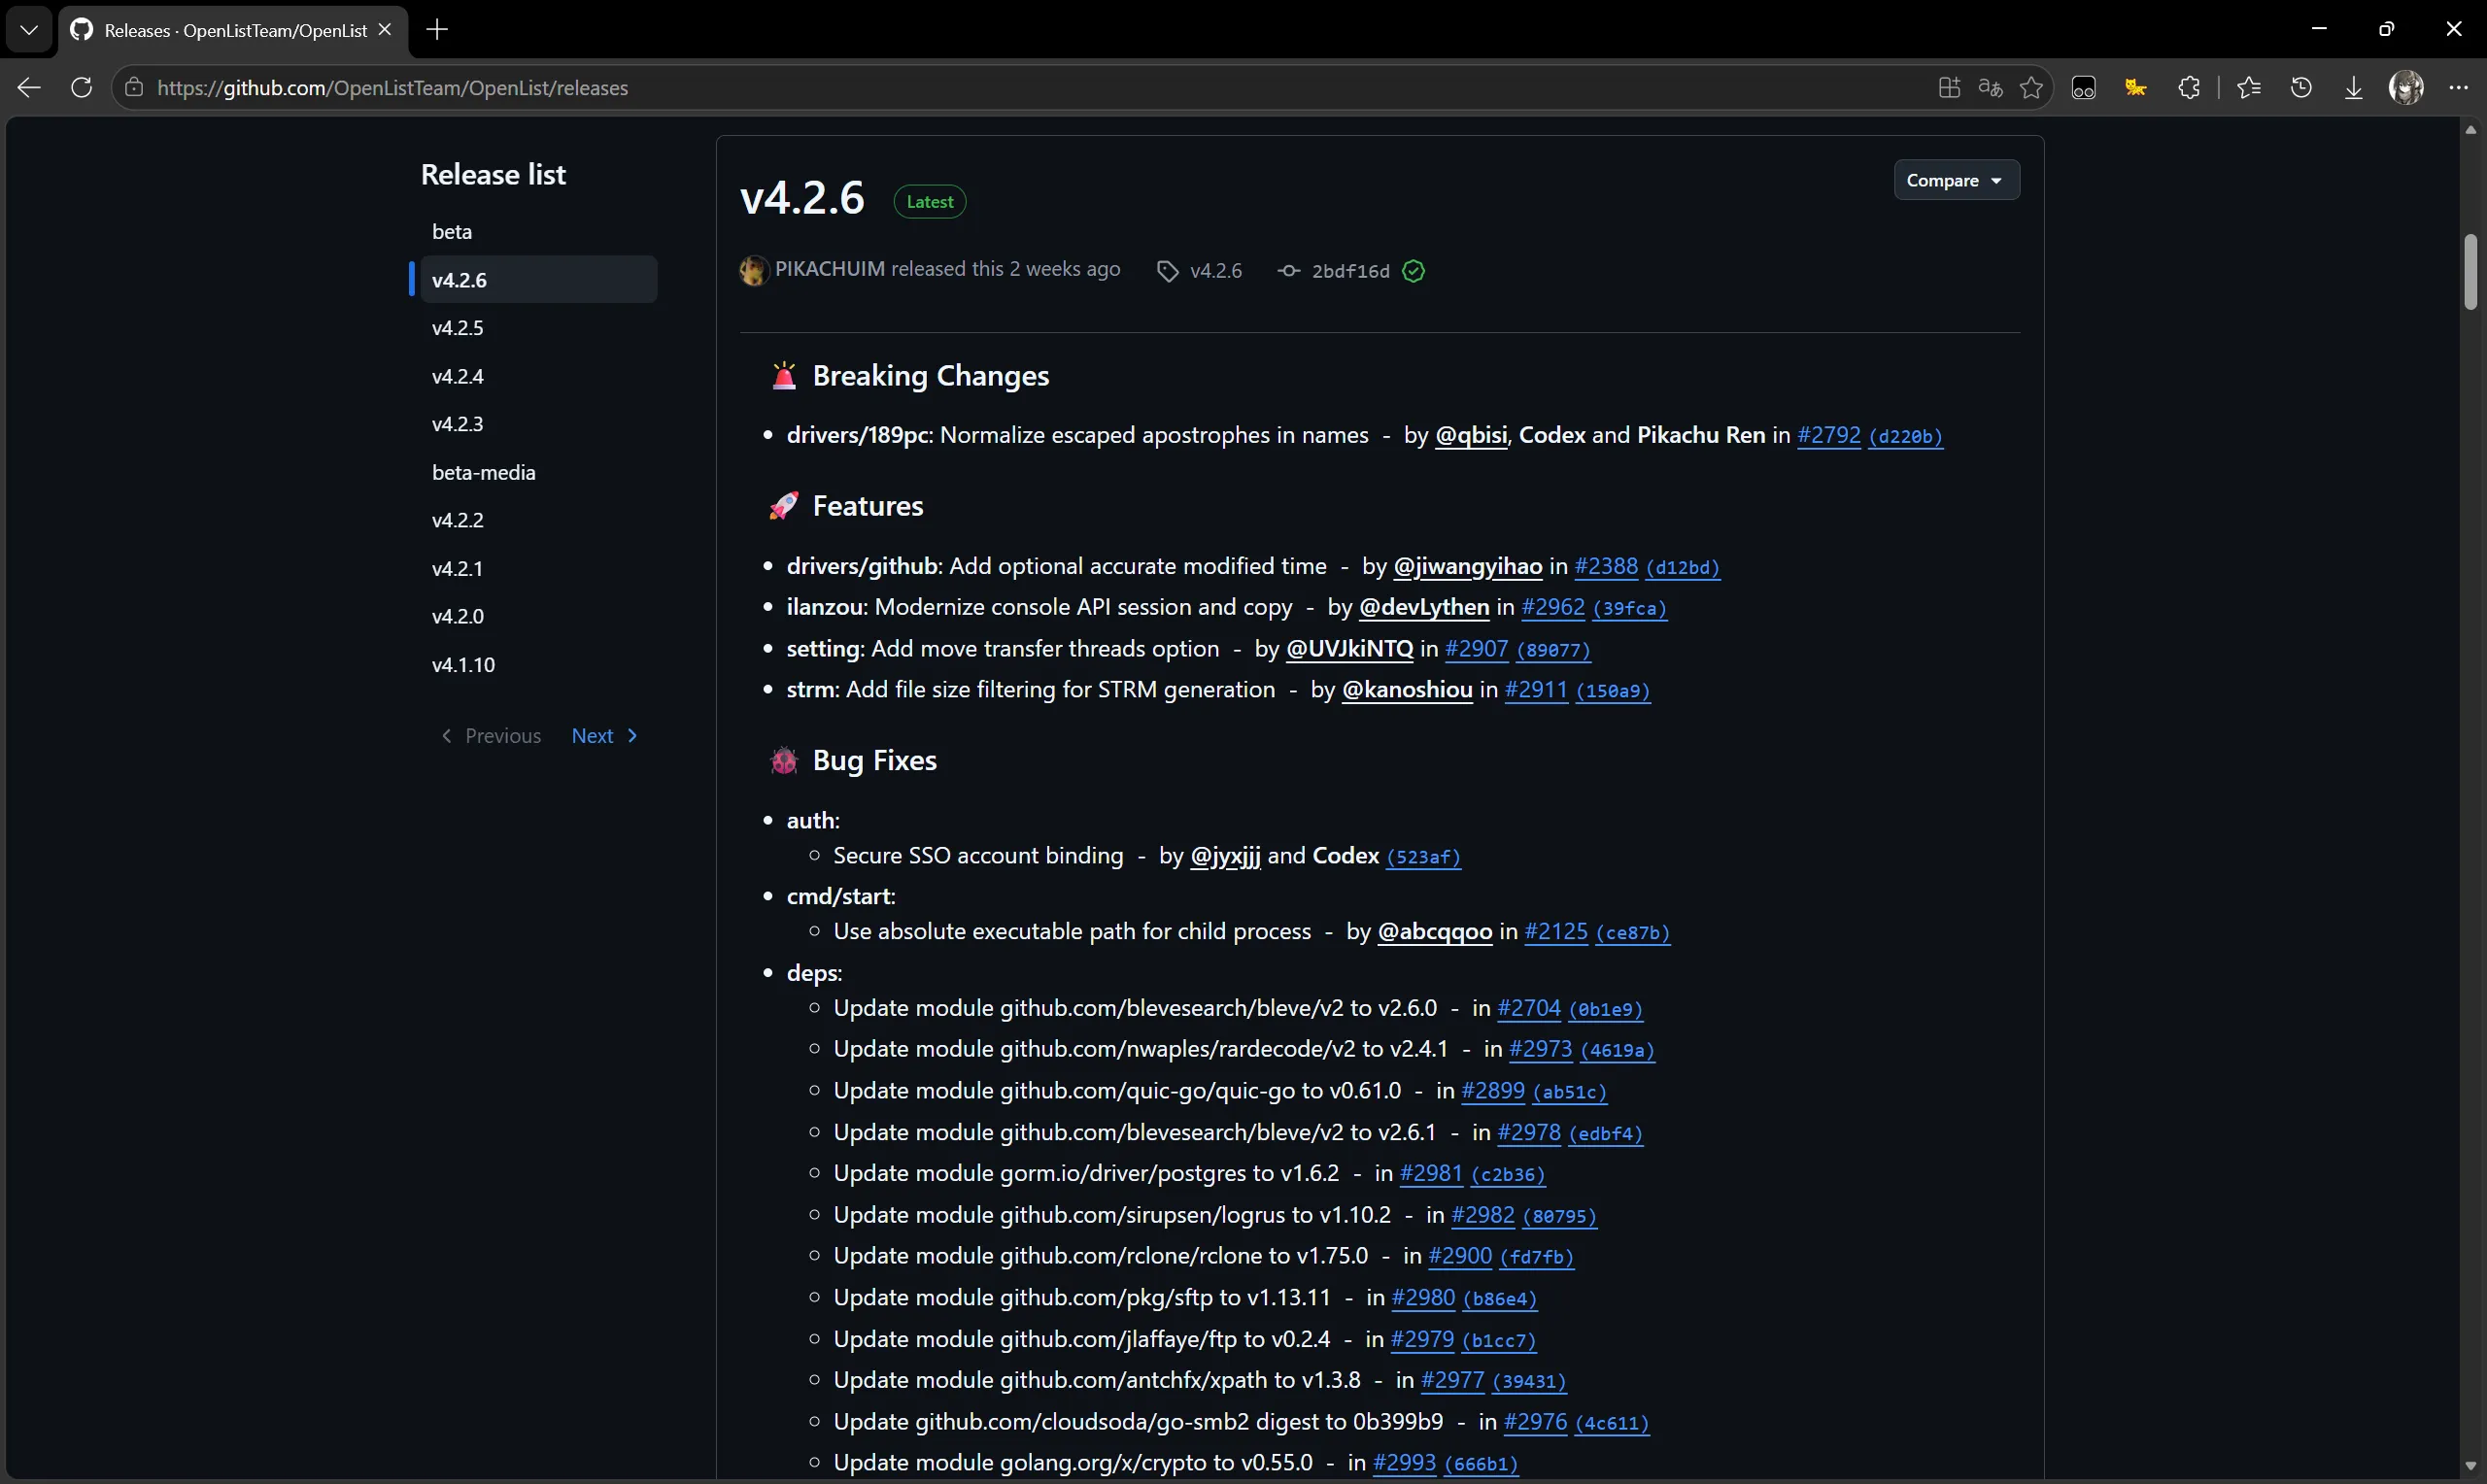Go back using browser back arrow
Screen dimensions: 2487x1484
coord(29,88)
